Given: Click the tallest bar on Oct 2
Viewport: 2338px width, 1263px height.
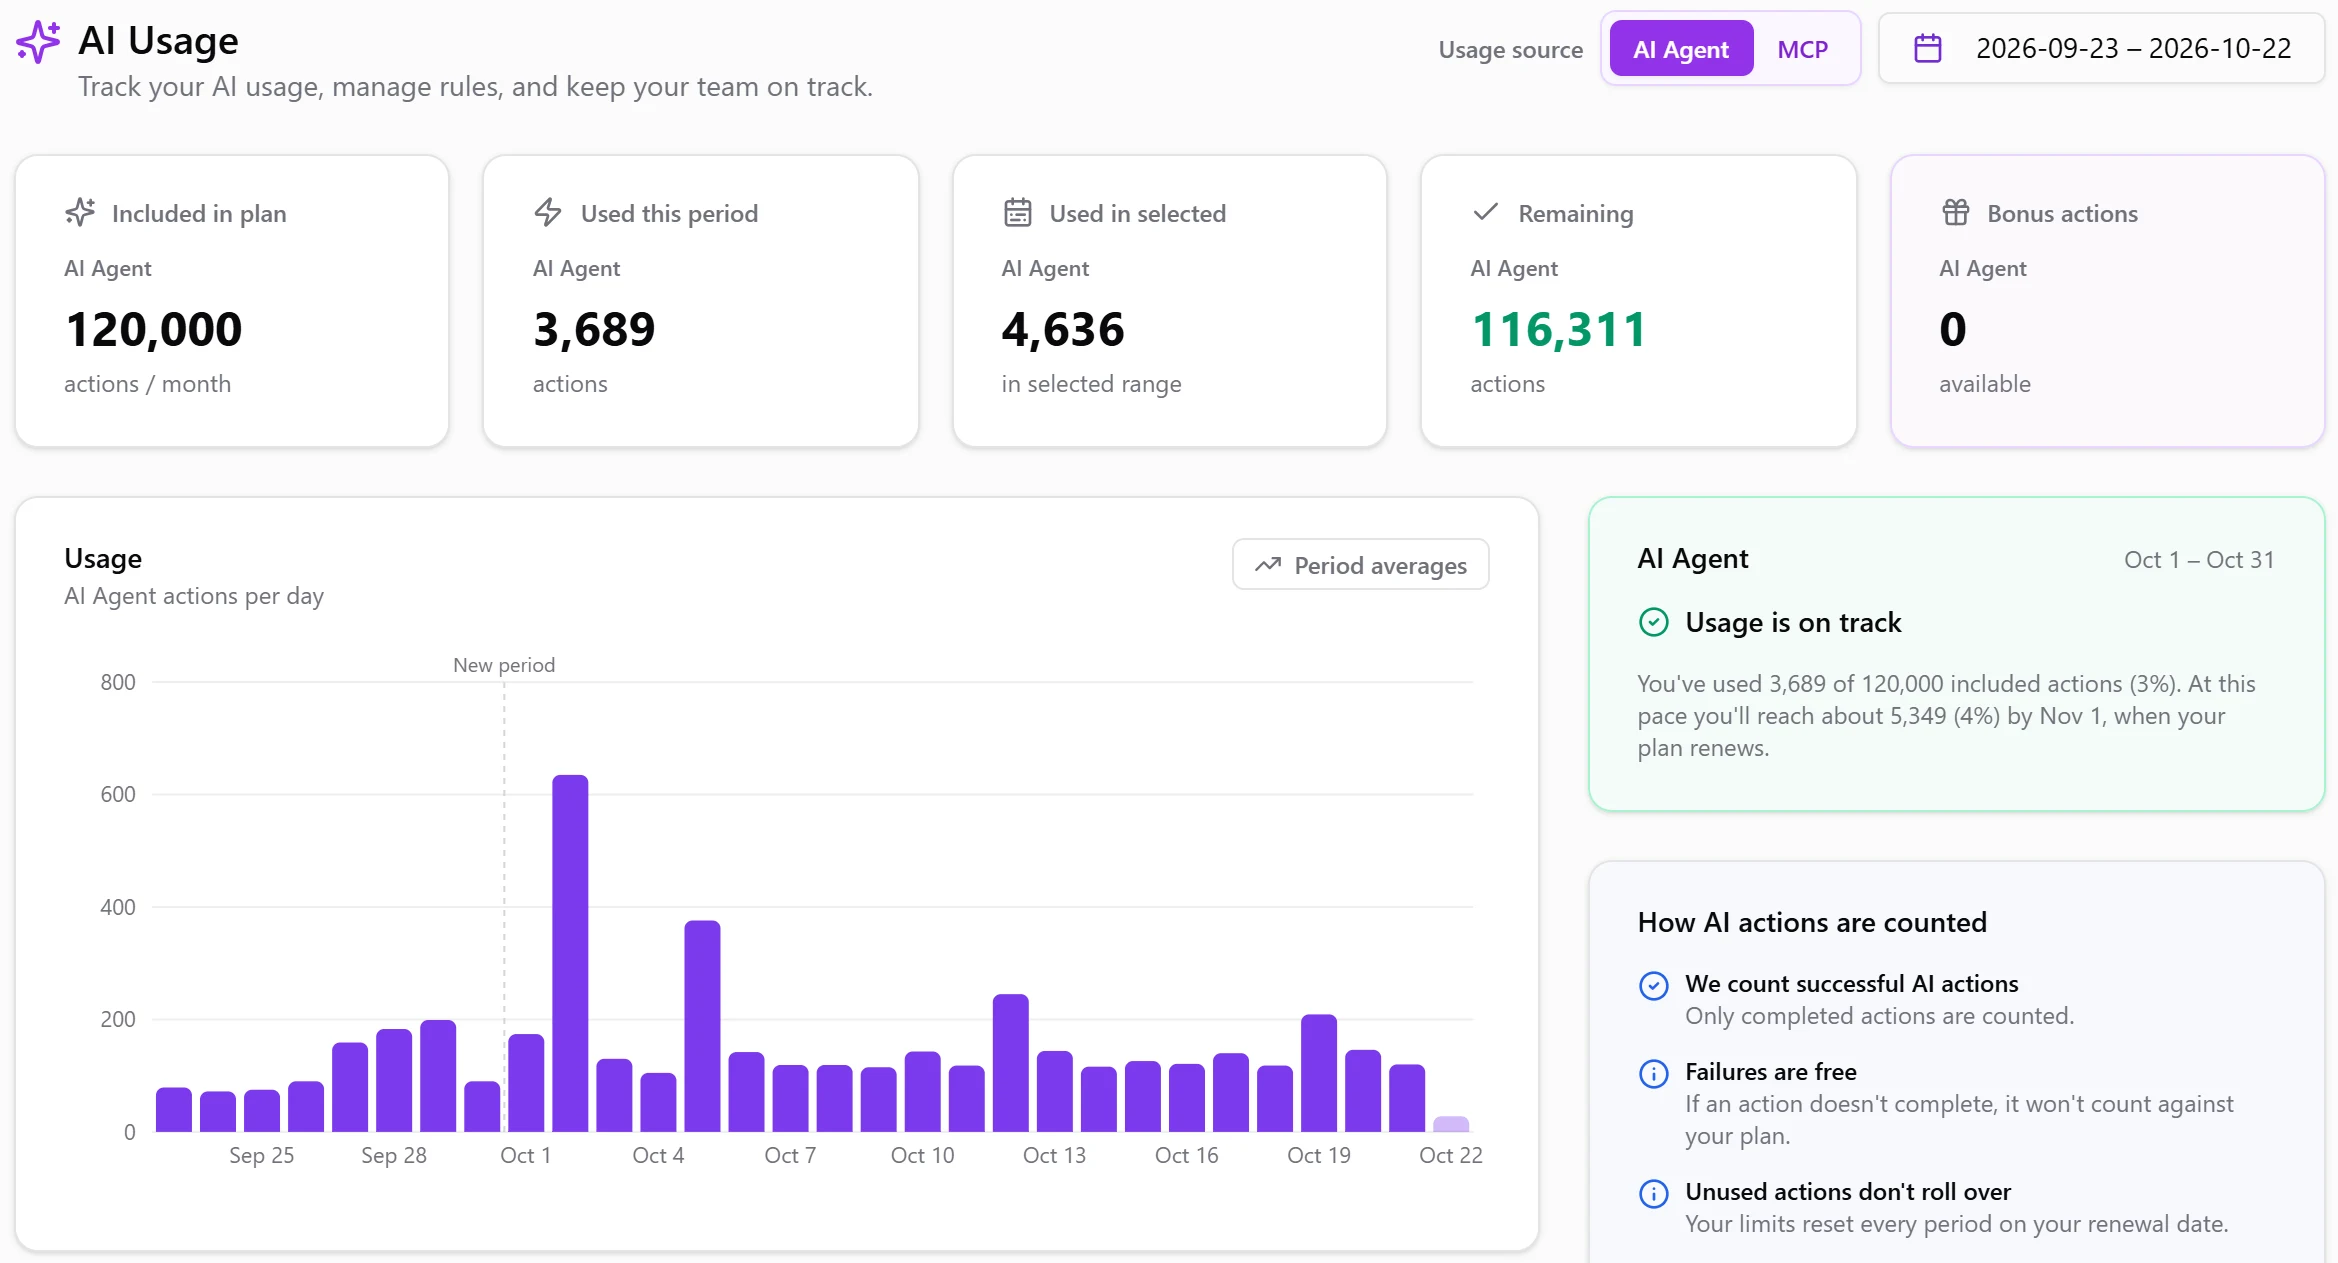Looking at the screenshot, I should [x=570, y=953].
